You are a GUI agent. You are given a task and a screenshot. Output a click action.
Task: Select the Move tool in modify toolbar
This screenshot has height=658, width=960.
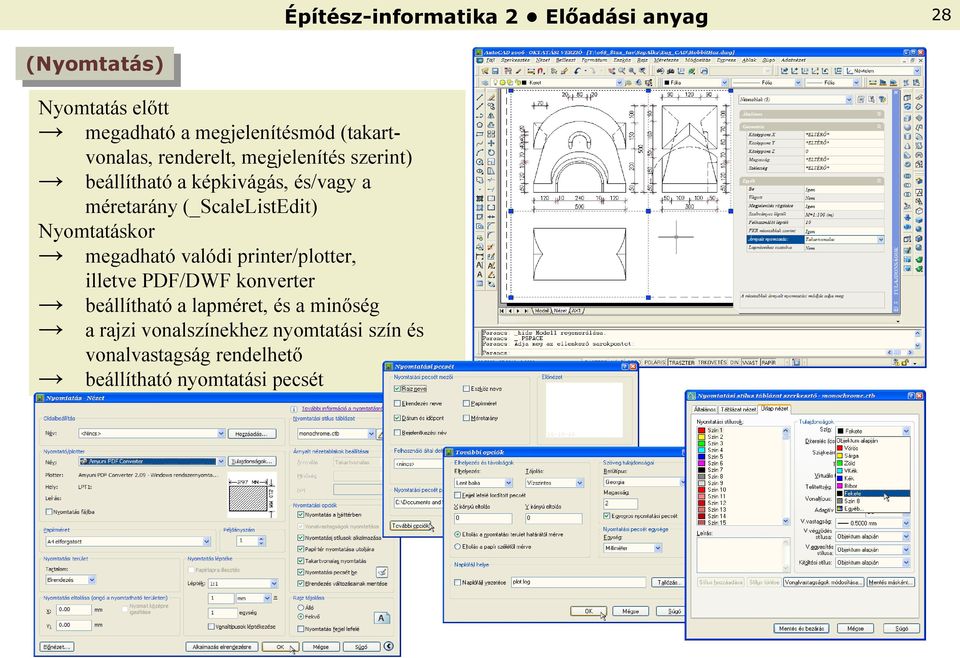[x=491, y=143]
